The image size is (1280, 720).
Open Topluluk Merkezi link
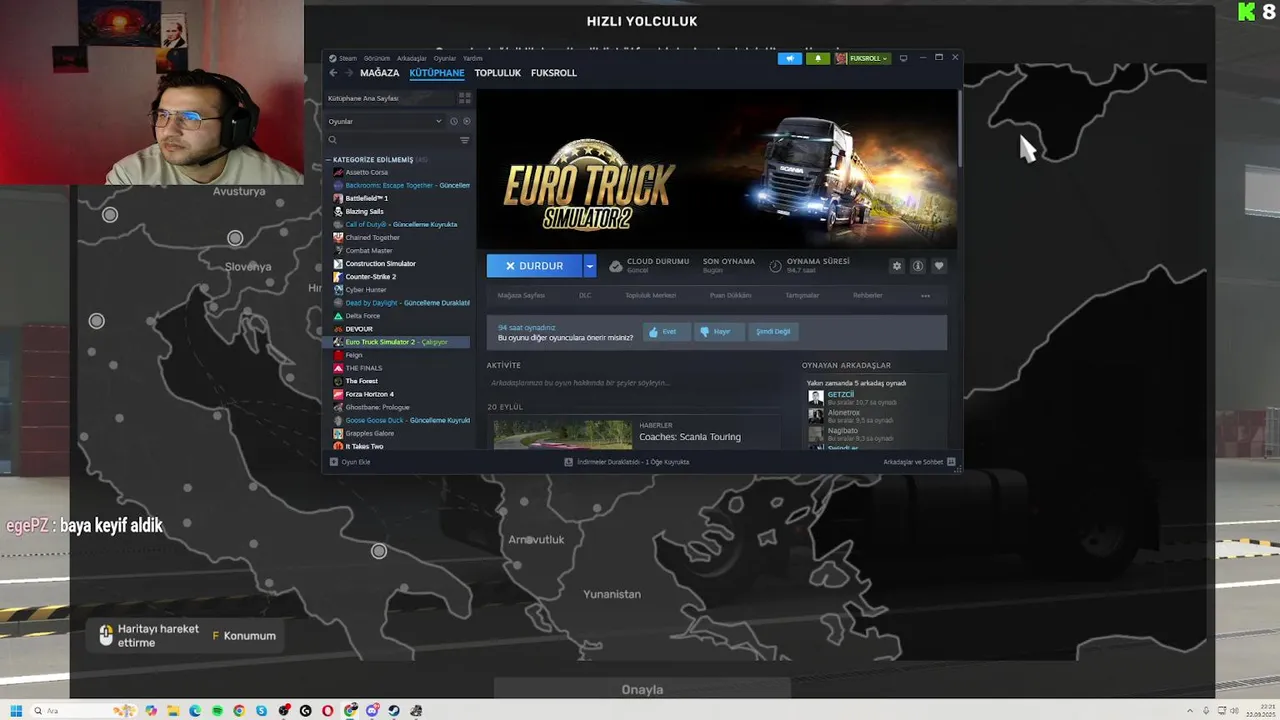coord(650,295)
